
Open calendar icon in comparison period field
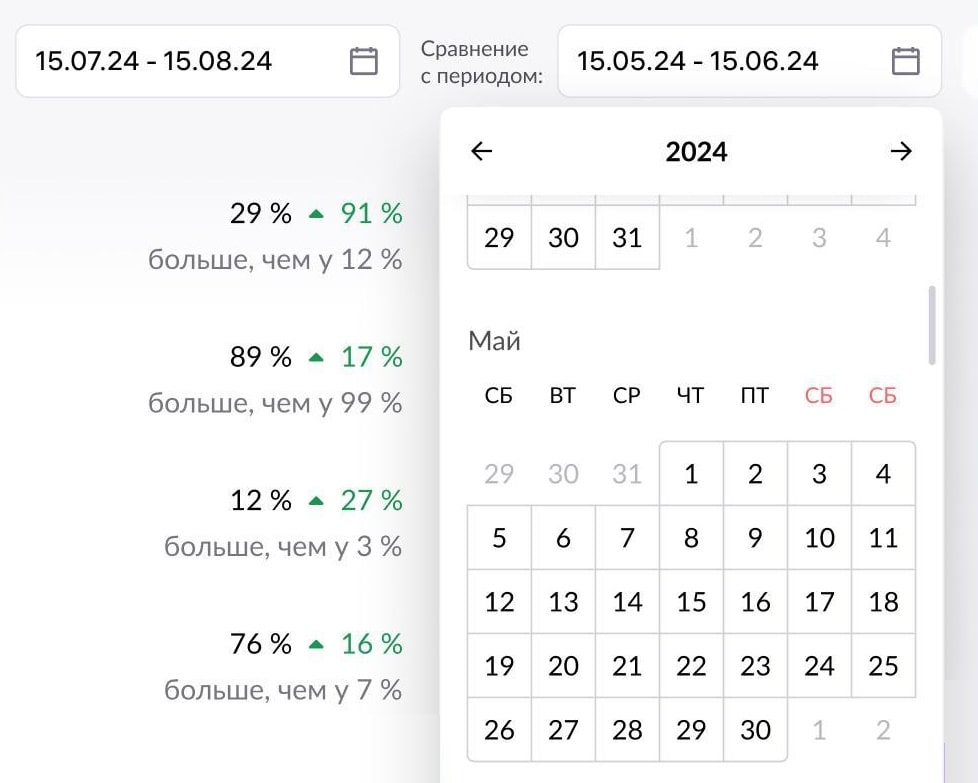tap(905, 61)
